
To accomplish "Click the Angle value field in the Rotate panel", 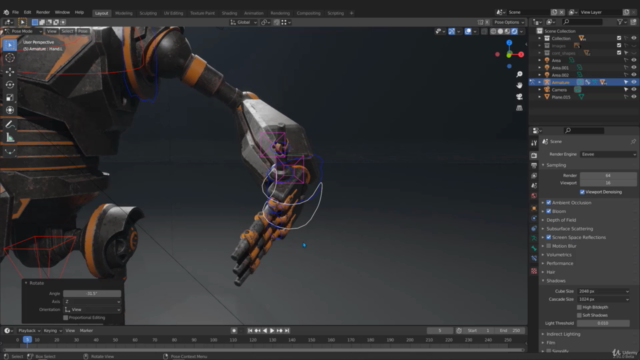I will coord(92,293).
